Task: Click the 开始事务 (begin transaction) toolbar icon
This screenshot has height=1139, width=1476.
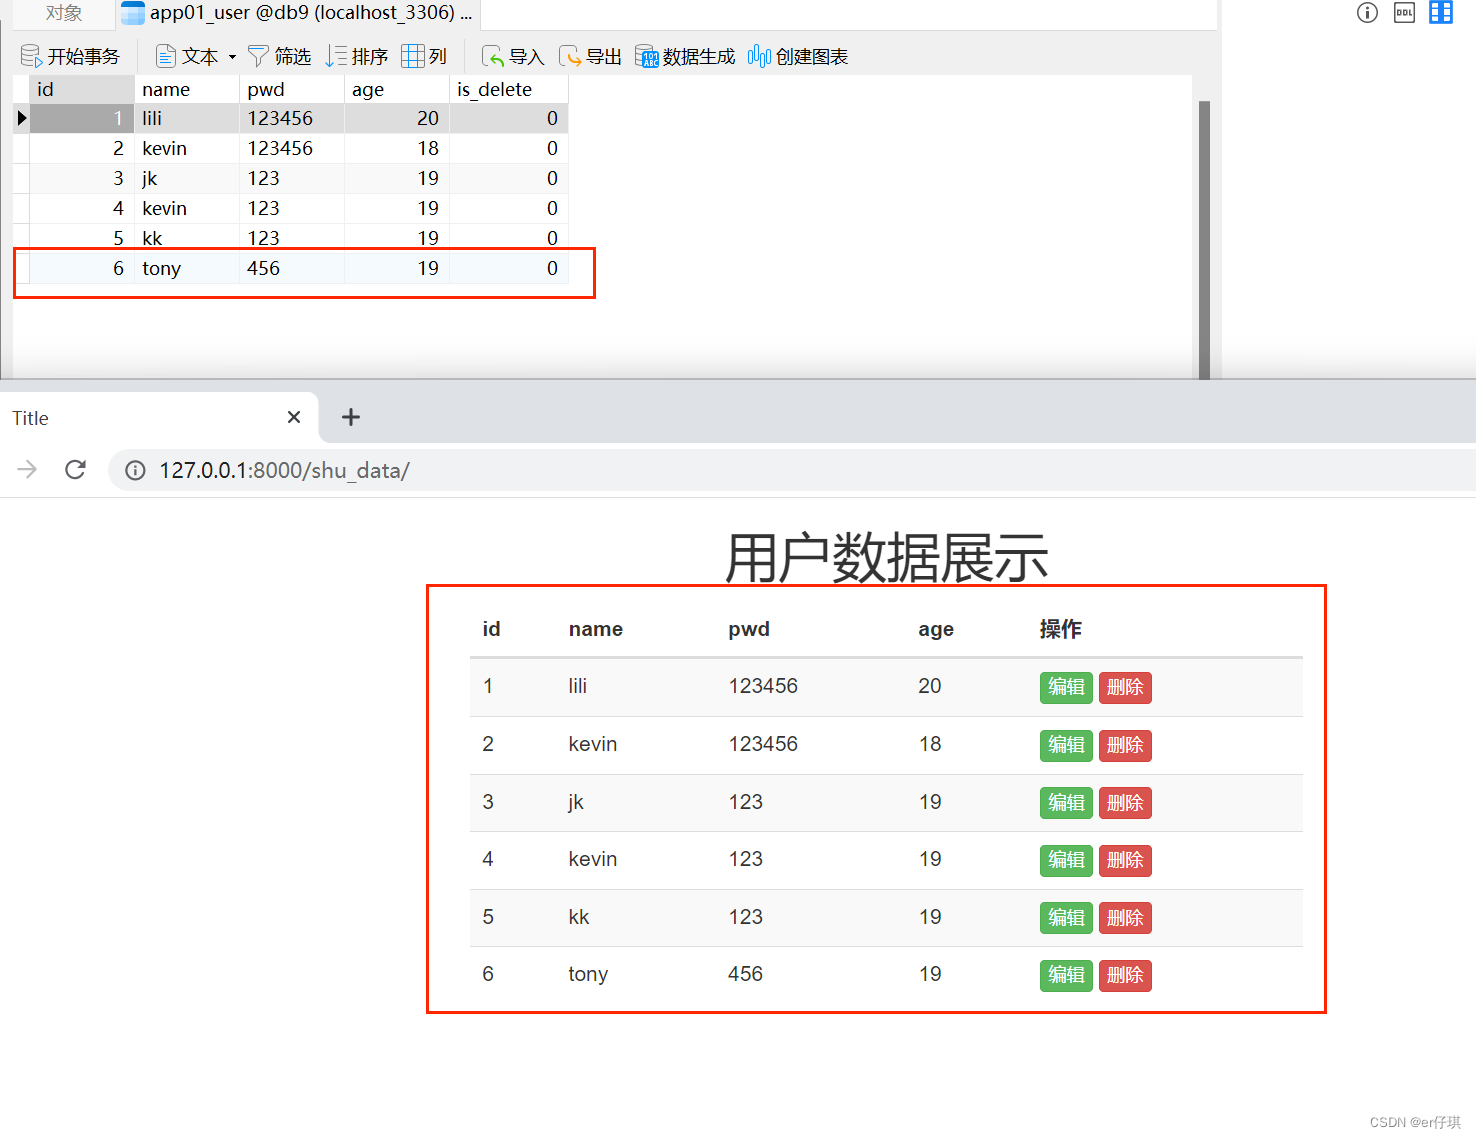Action: (31, 56)
